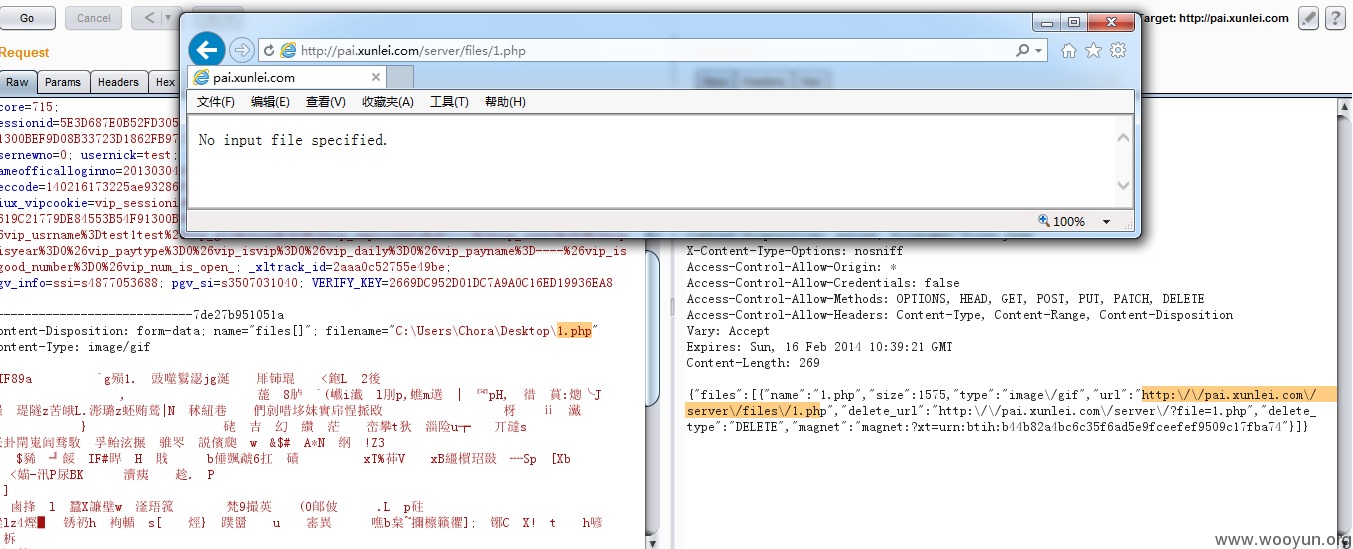The width and height of the screenshot is (1353, 549).
Task: Open the 100% zoom level dropdown
Action: pyautogui.click(x=1106, y=222)
